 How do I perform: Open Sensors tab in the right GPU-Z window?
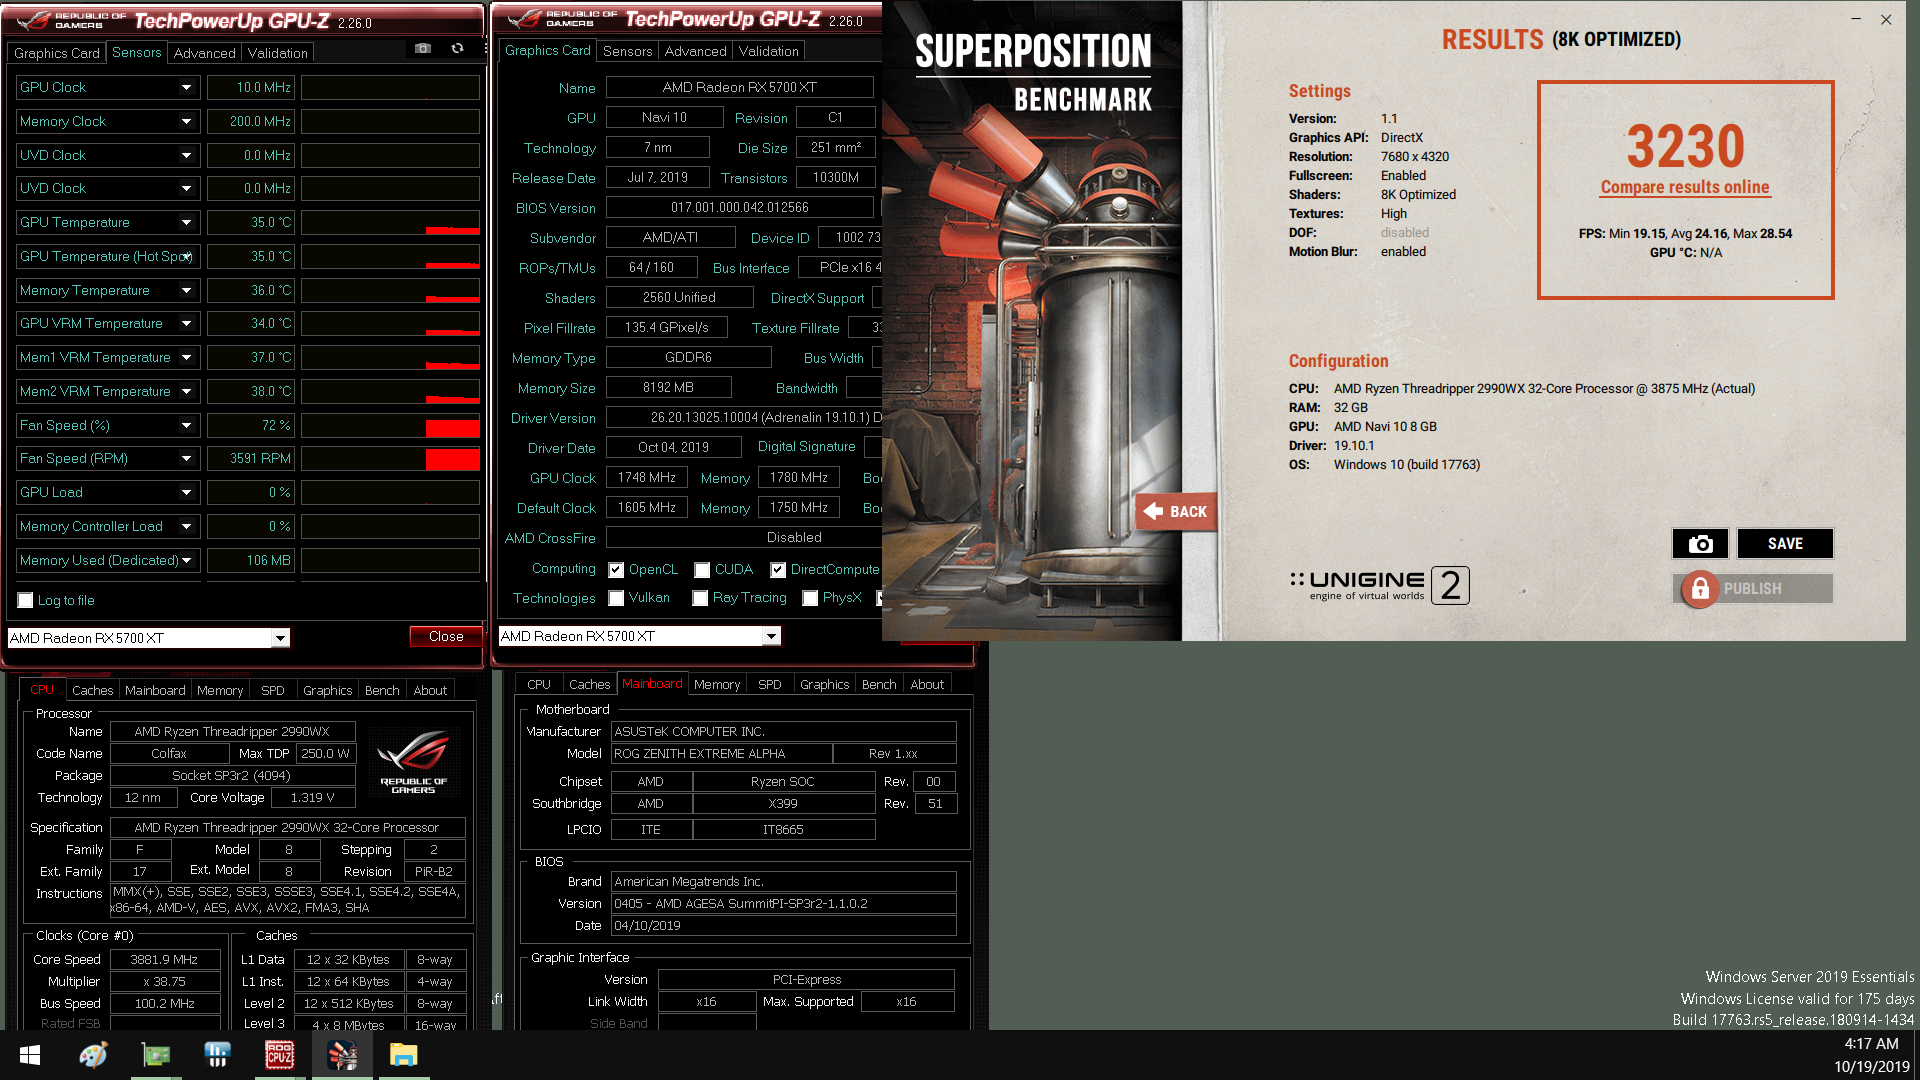pos(627,51)
